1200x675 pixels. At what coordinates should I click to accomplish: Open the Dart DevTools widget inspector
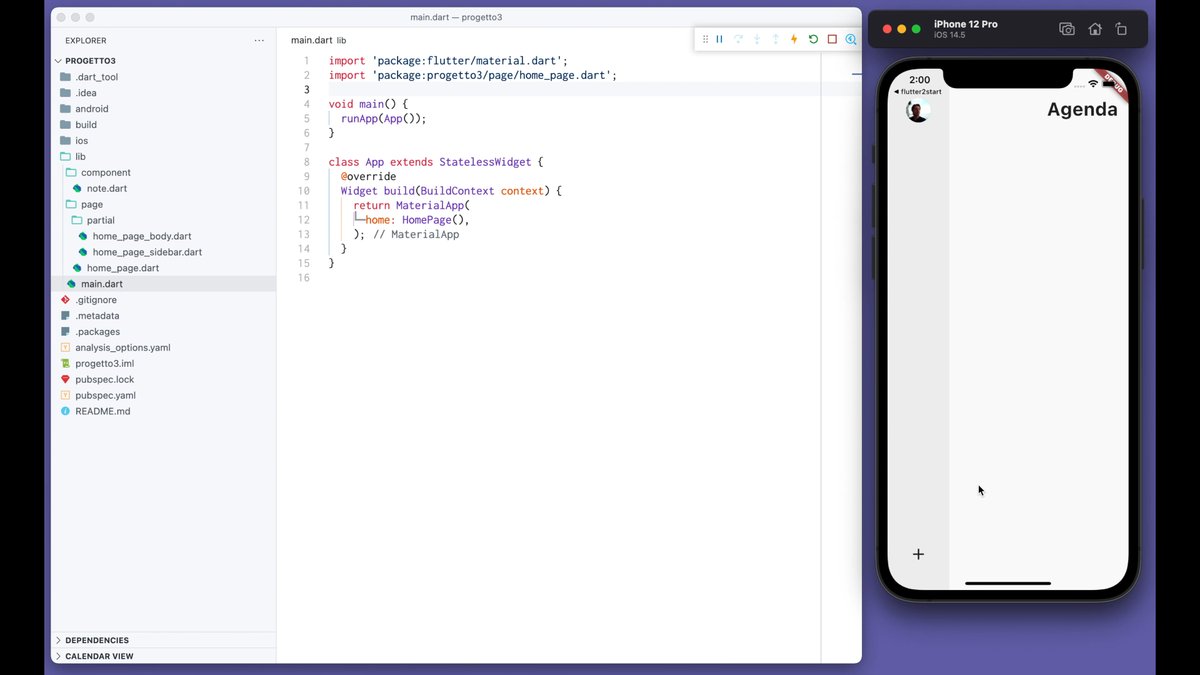point(851,39)
